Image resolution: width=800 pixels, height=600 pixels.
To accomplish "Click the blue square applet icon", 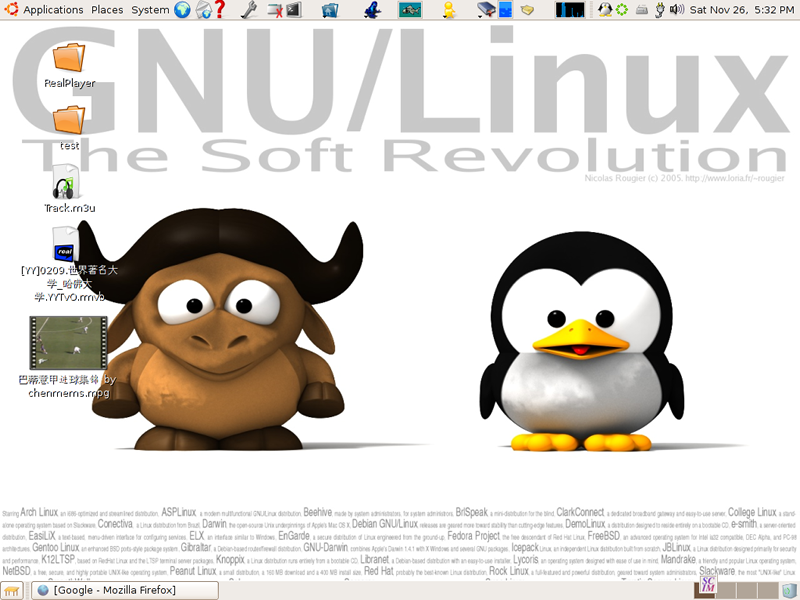I will coord(505,10).
